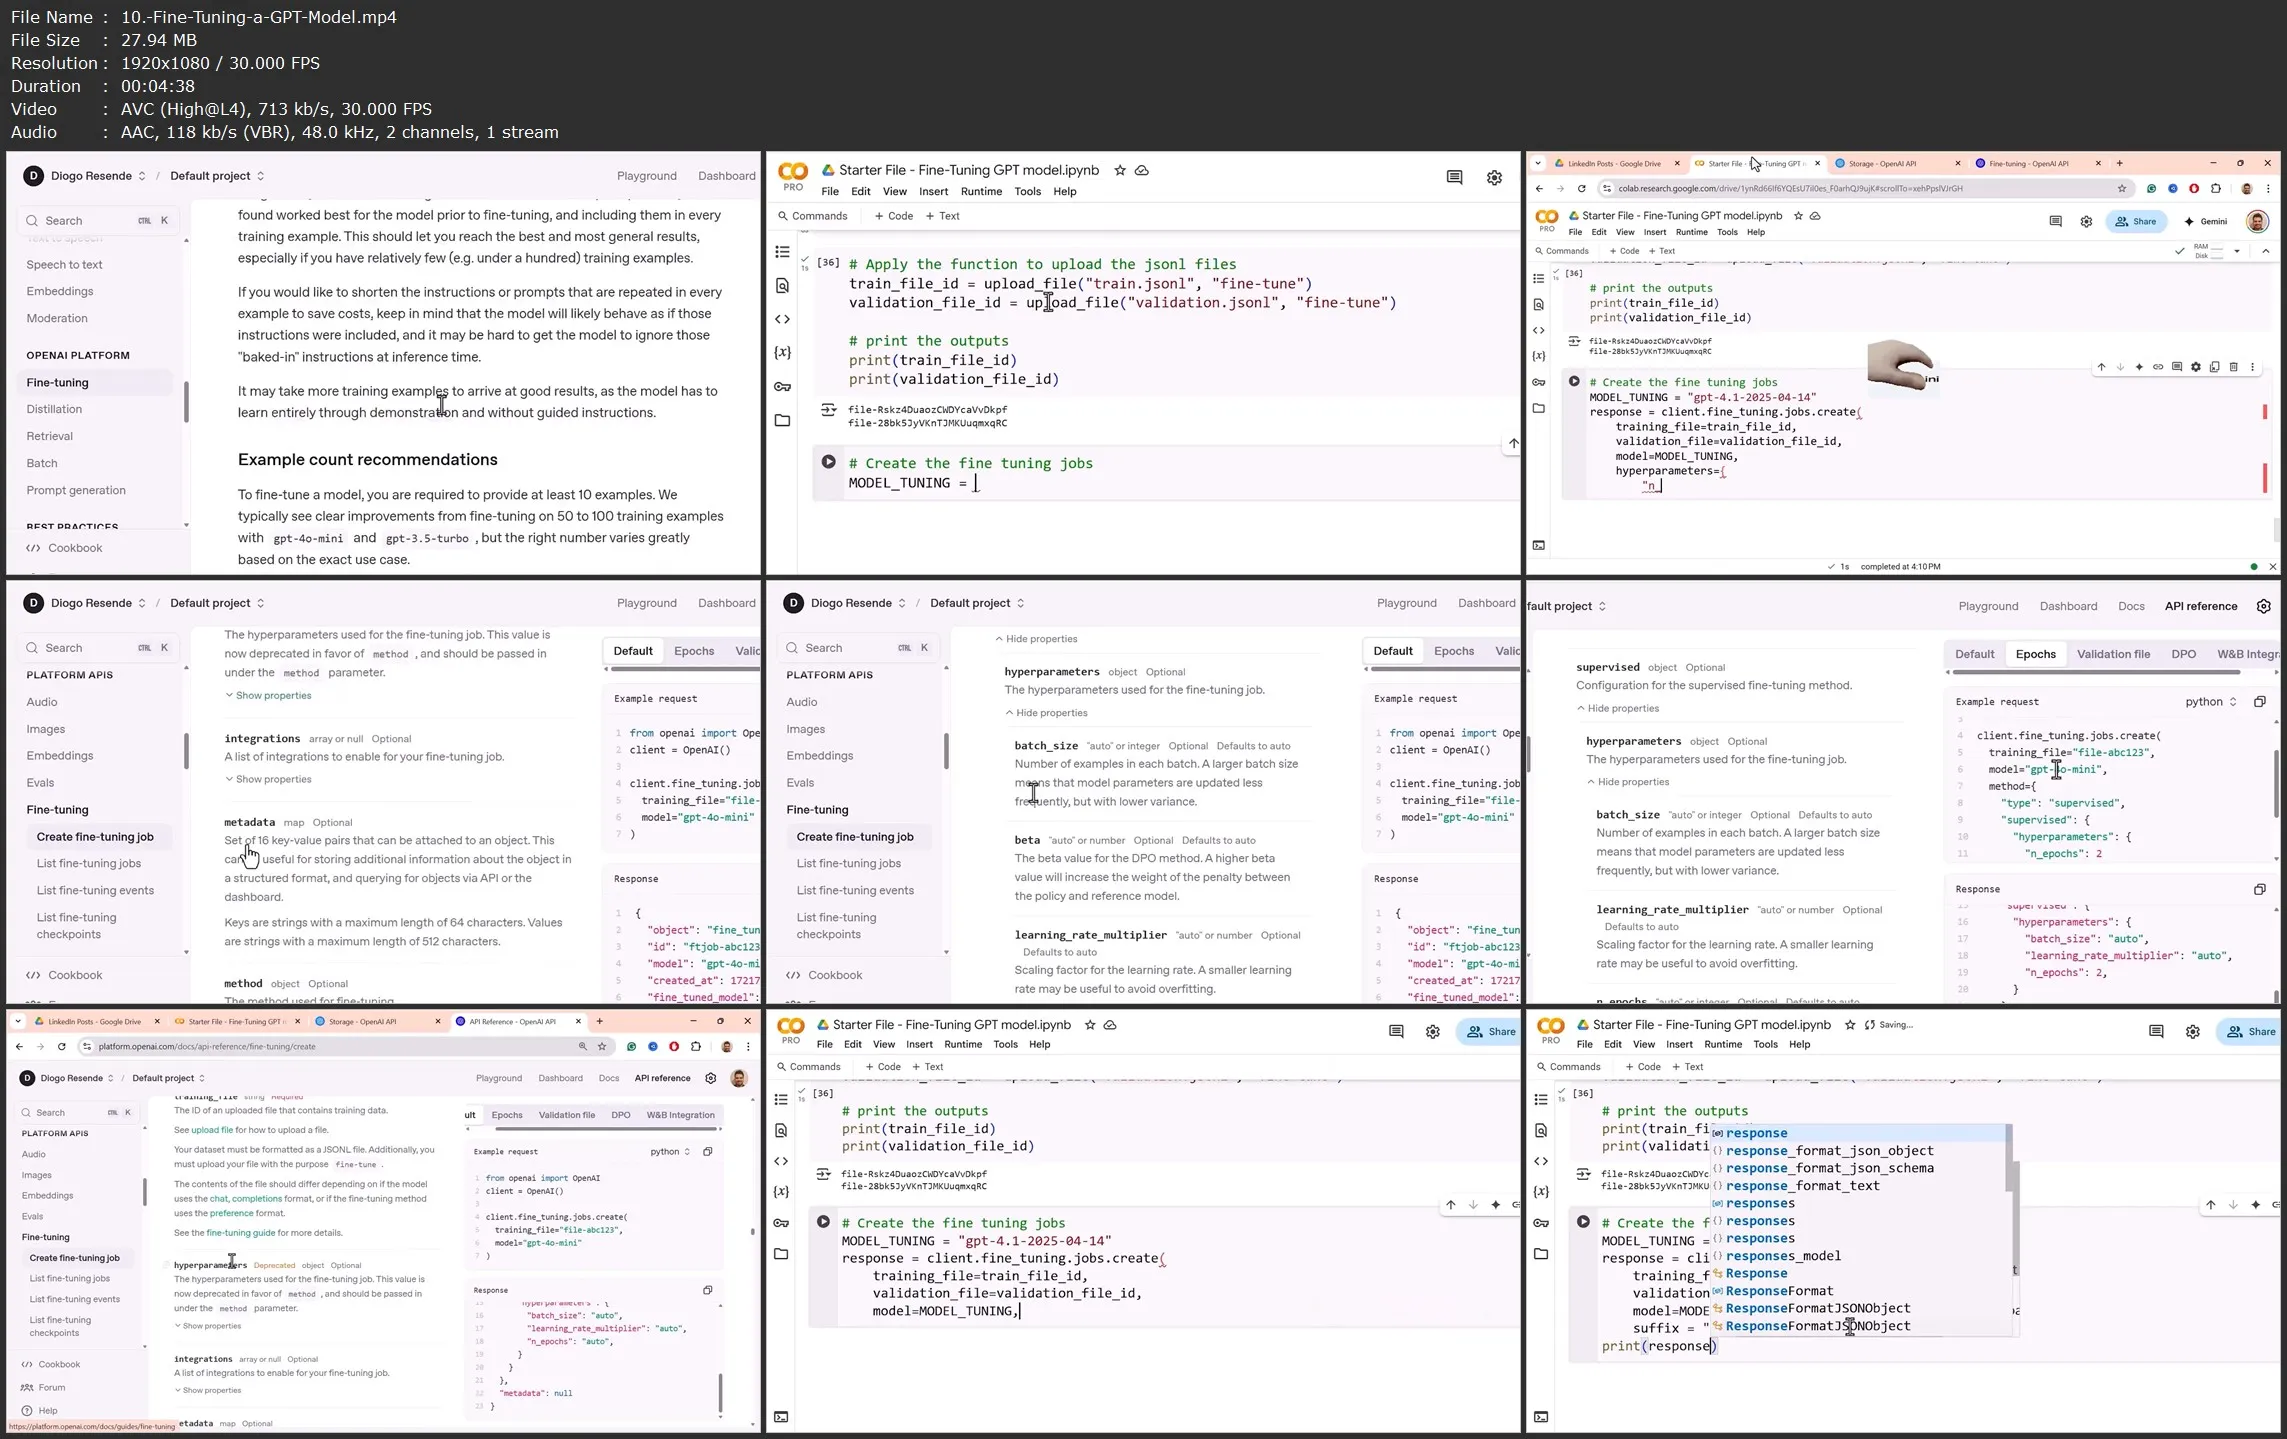This screenshot has width=2287, height=1439.
Task: Open python language dropdown in frame showing supervised object
Action: [2211, 702]
